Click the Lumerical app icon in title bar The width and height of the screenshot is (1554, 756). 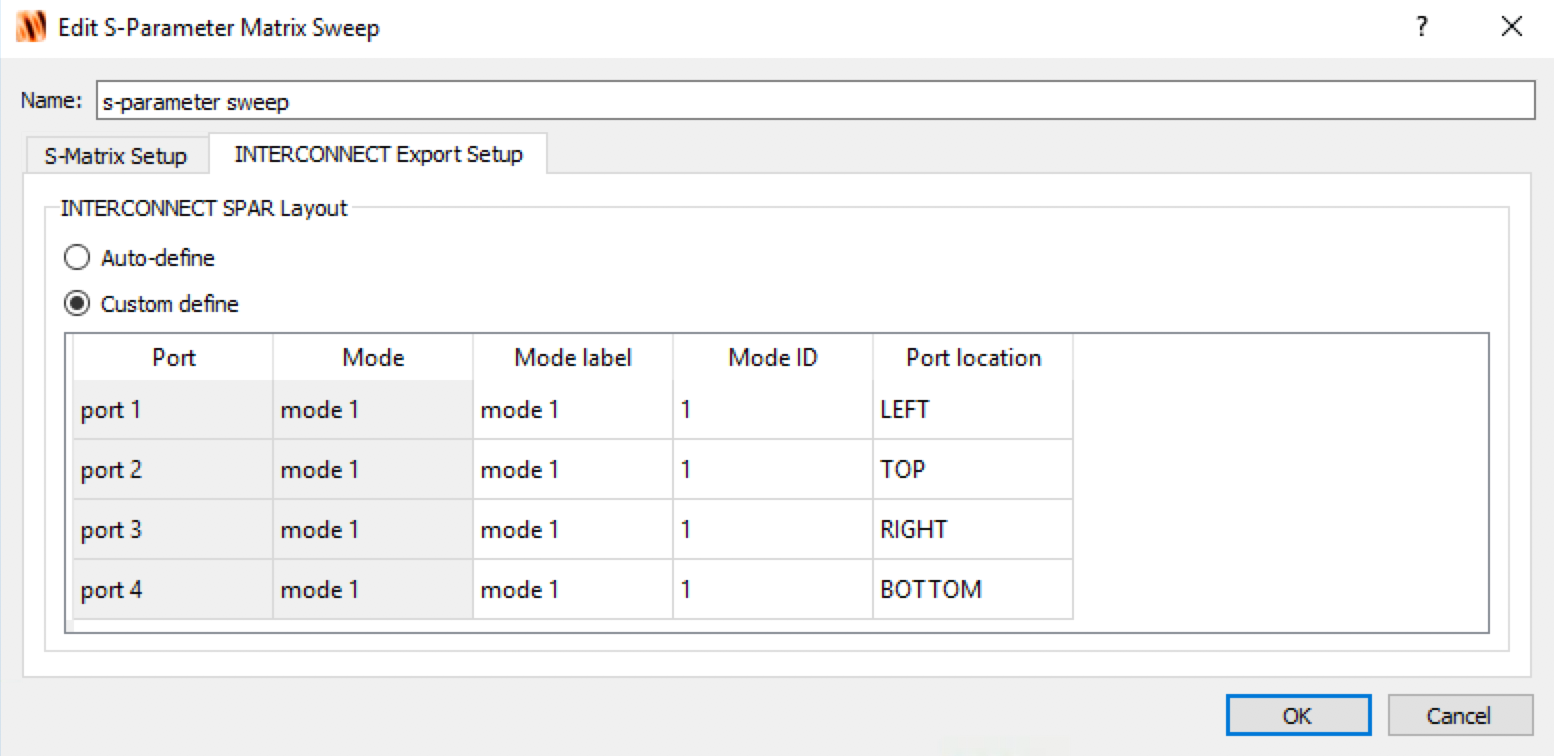pos(31,27)
